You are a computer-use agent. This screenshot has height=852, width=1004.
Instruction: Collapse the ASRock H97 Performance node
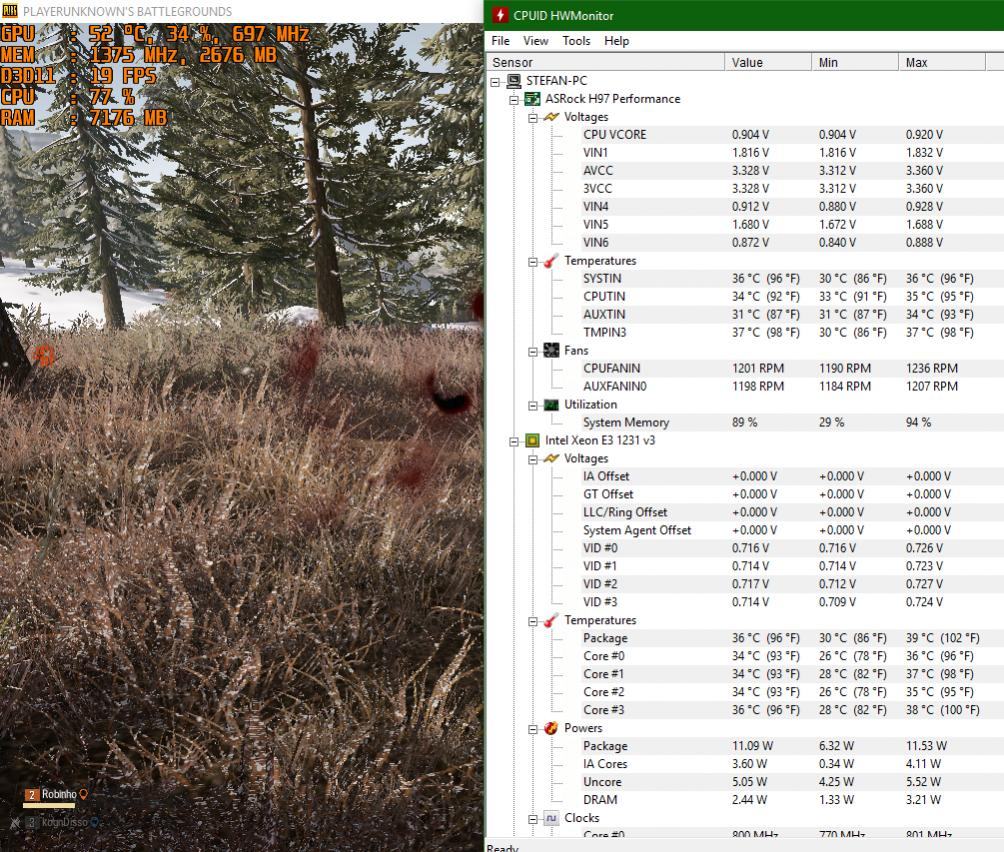[514, 100]
